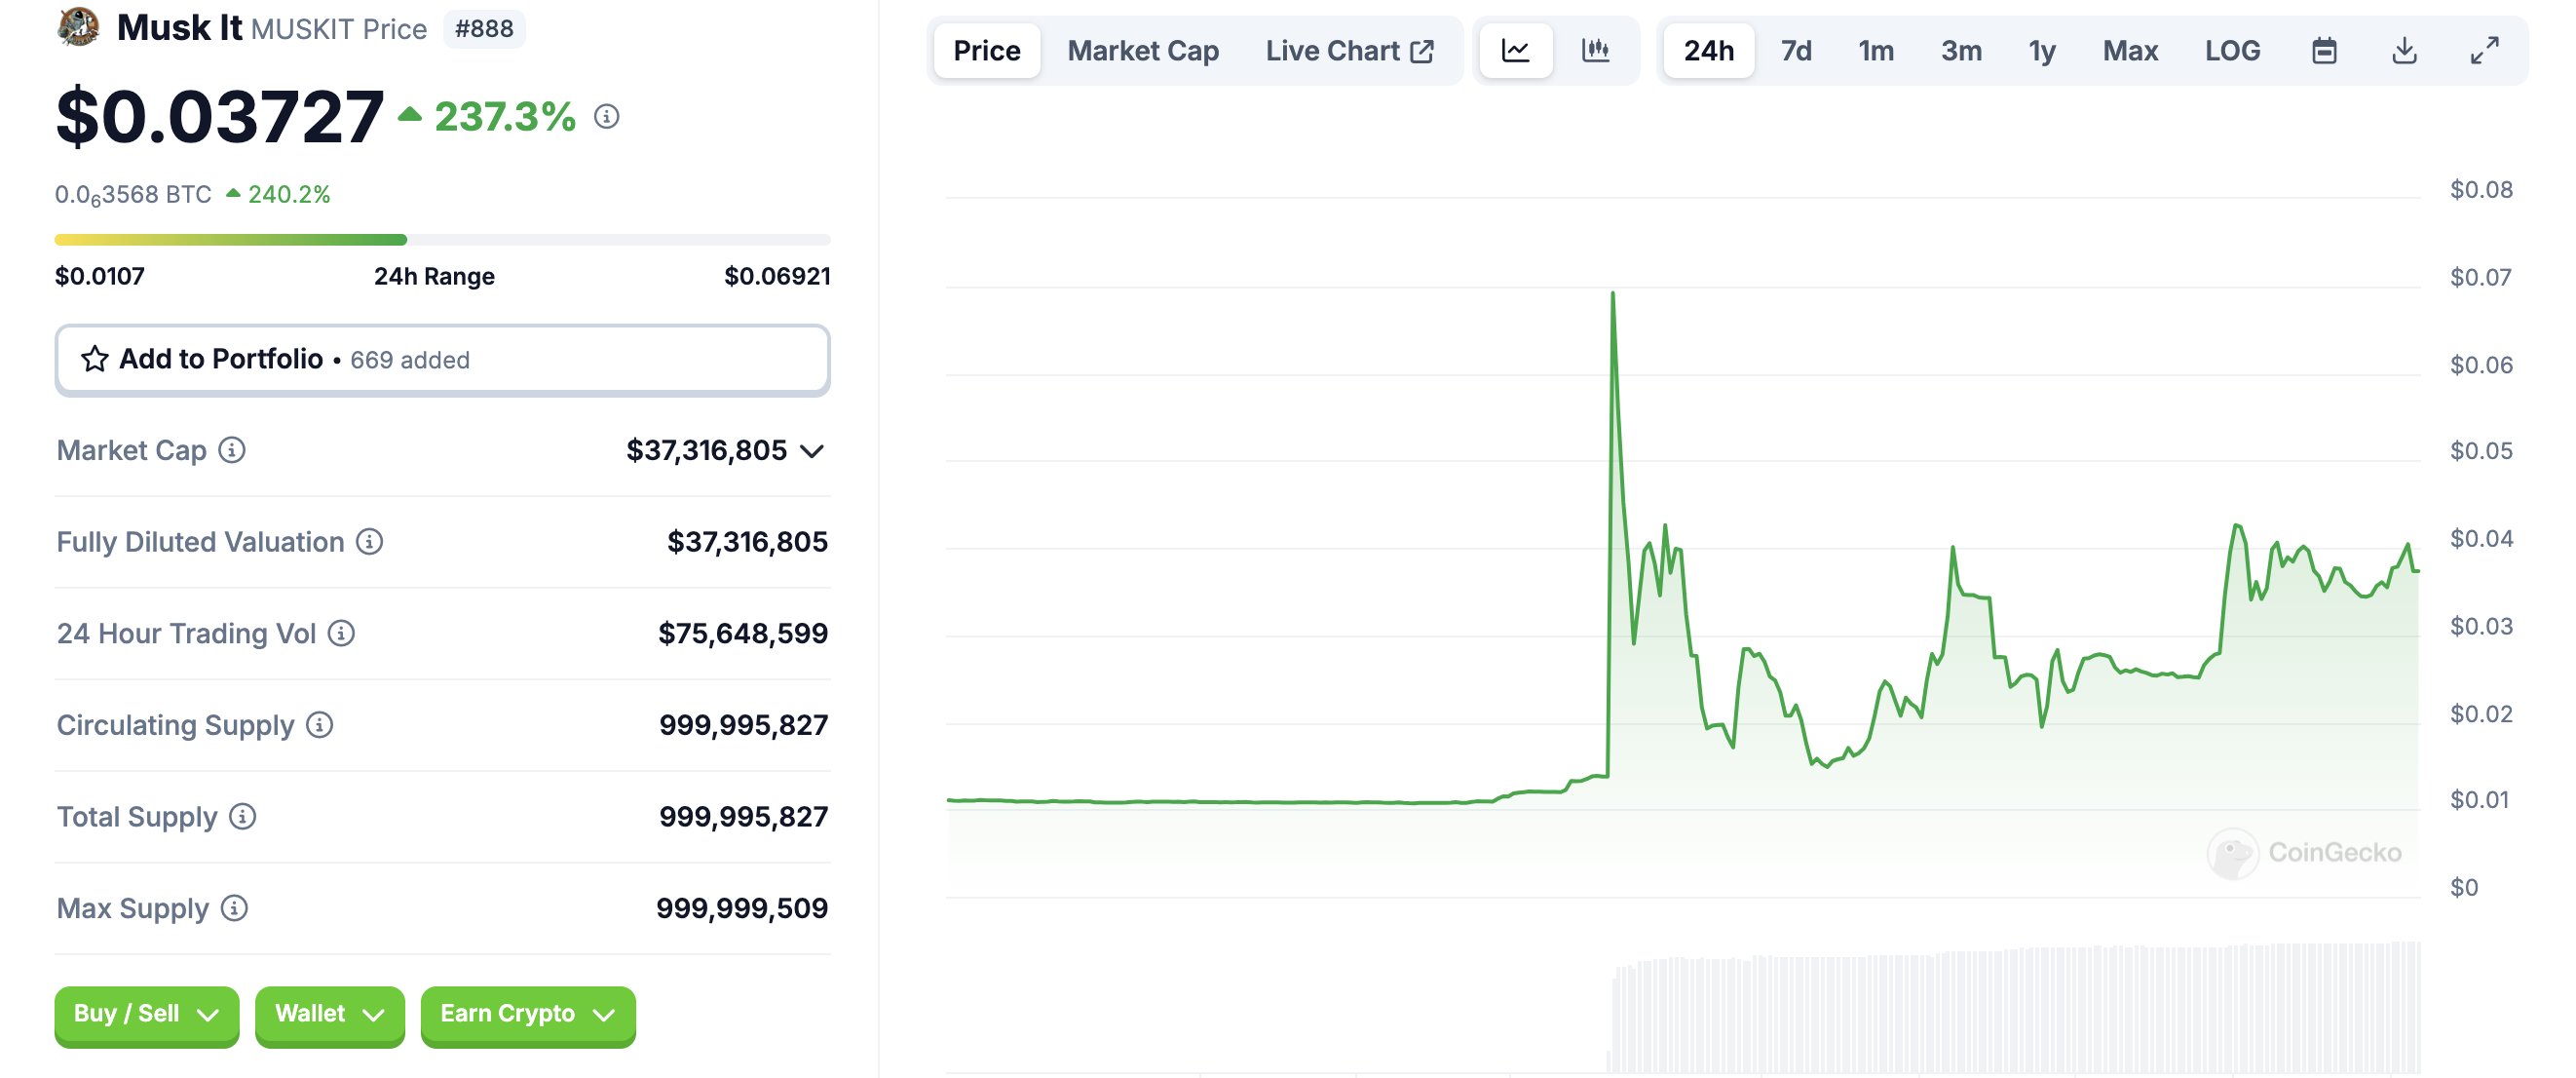
Task: Open the Wallet dropdown
Action: tap(329, 1014)
